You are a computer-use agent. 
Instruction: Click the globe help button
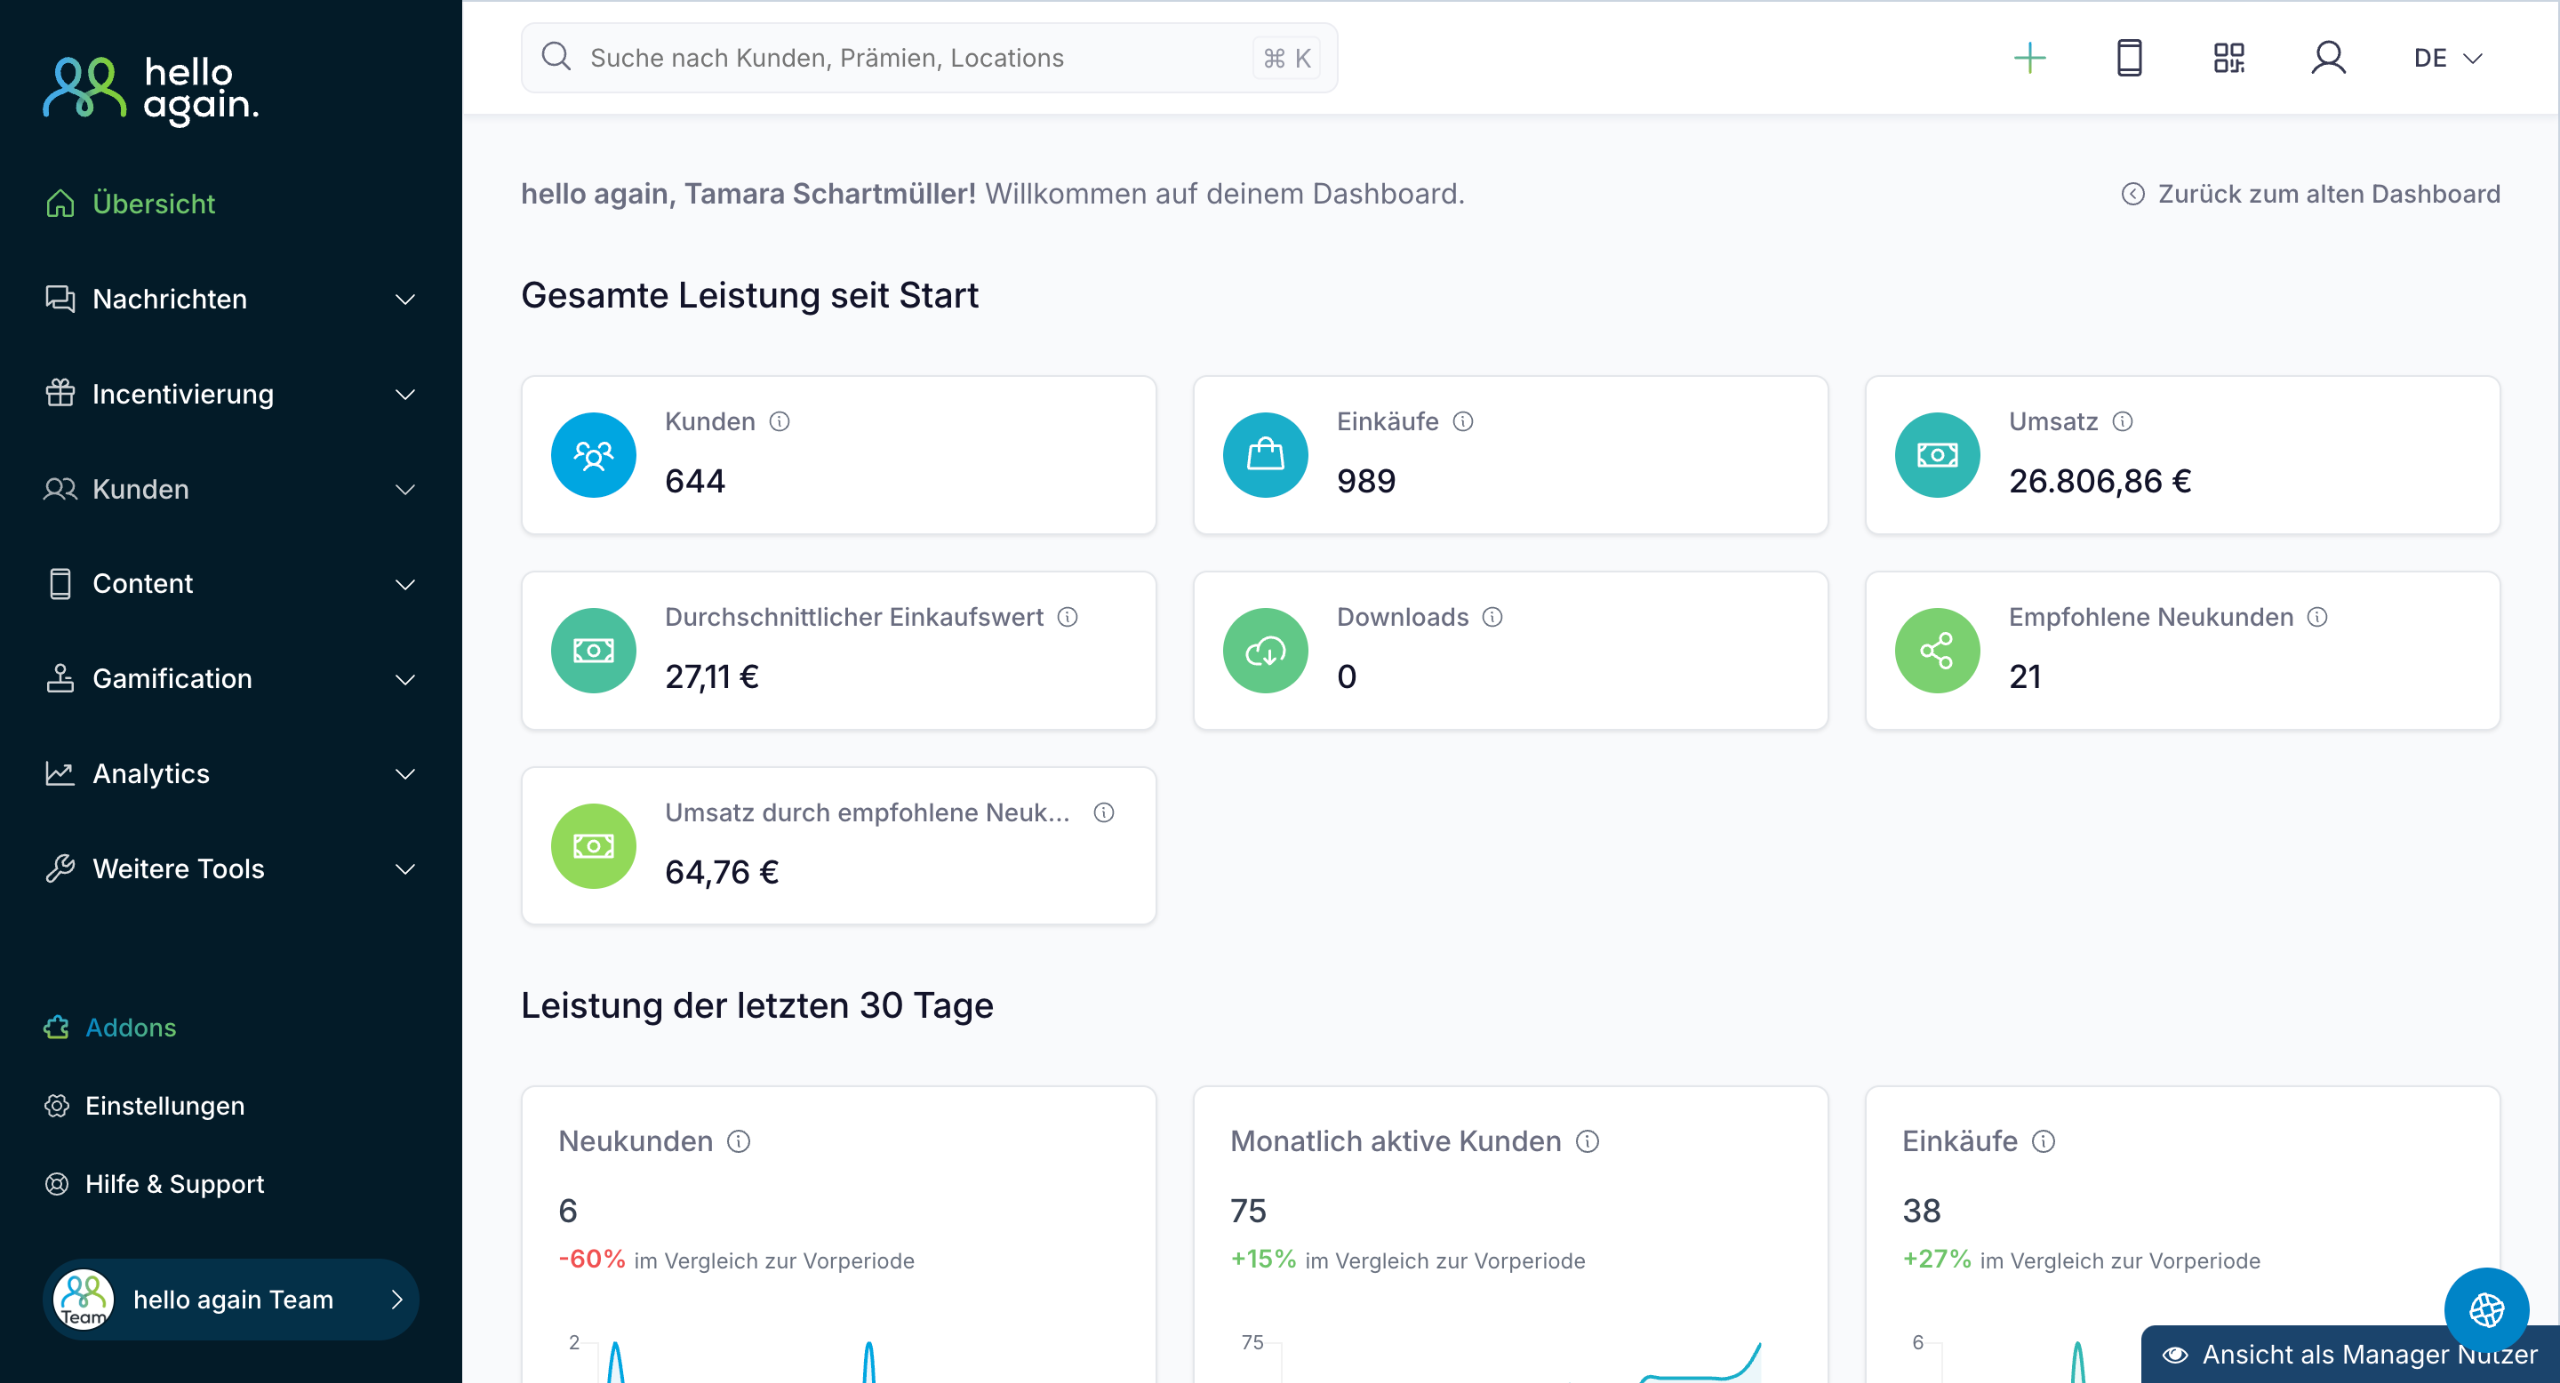[2486, 1309]
